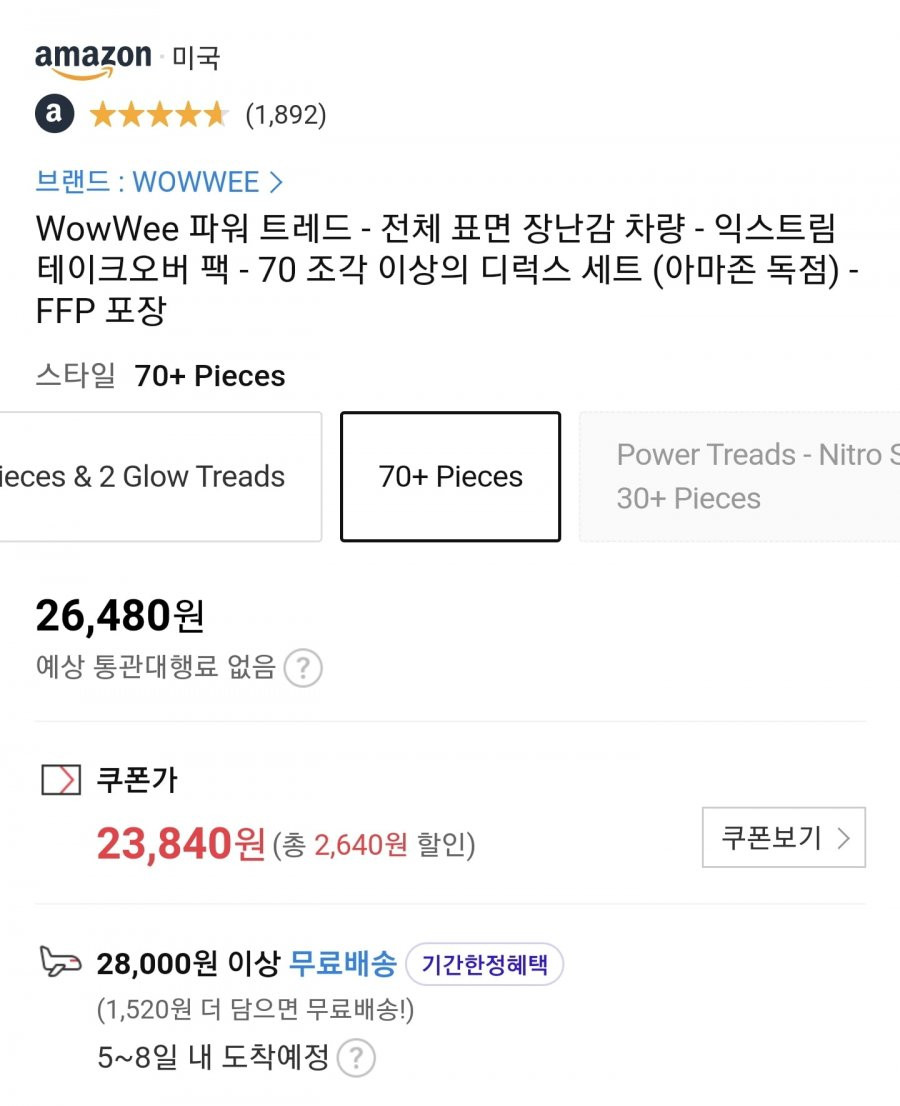Screen dimensions: 900x1106
Task: Open the star rating breakdown
Action: click(x=159, y=114)
